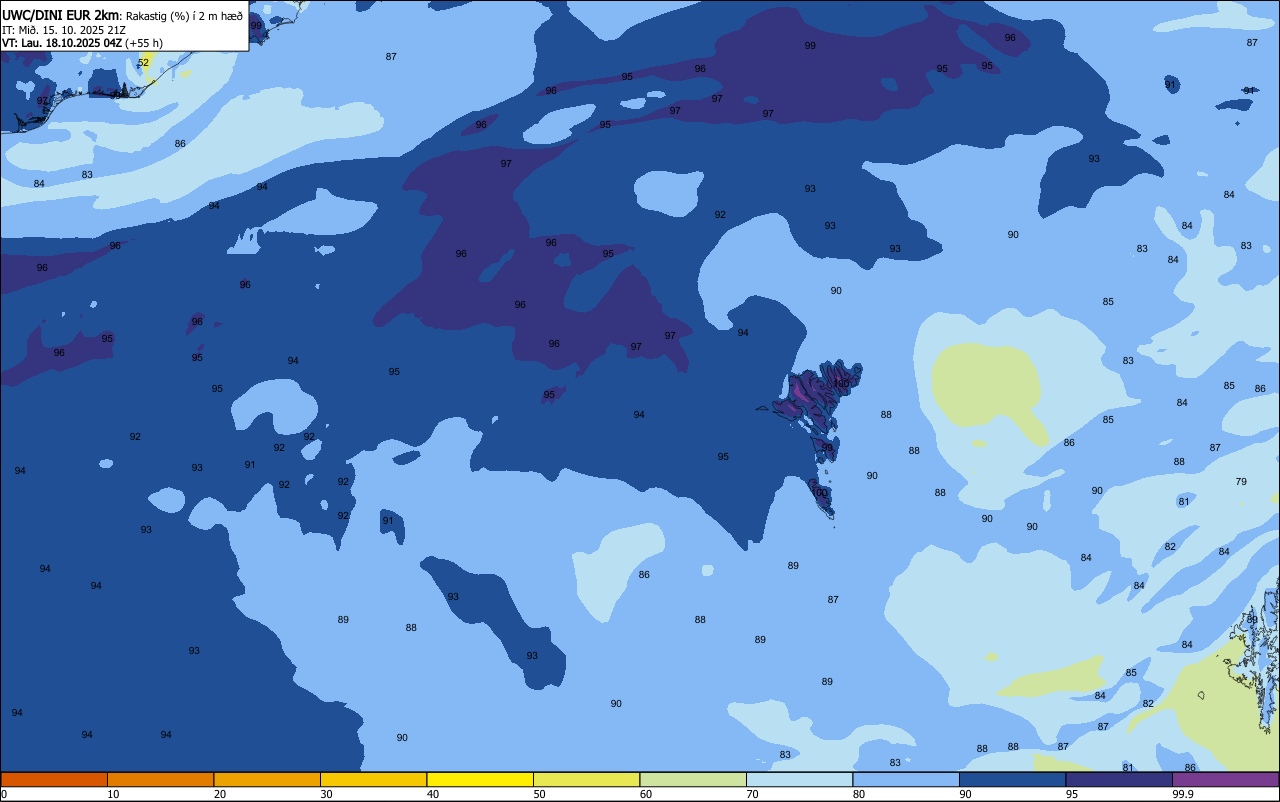Image resolution: width=1280 pixels, height=802 pixels.
Task: Click the 30–40 legend color swatch
Action: click(373, 779)
